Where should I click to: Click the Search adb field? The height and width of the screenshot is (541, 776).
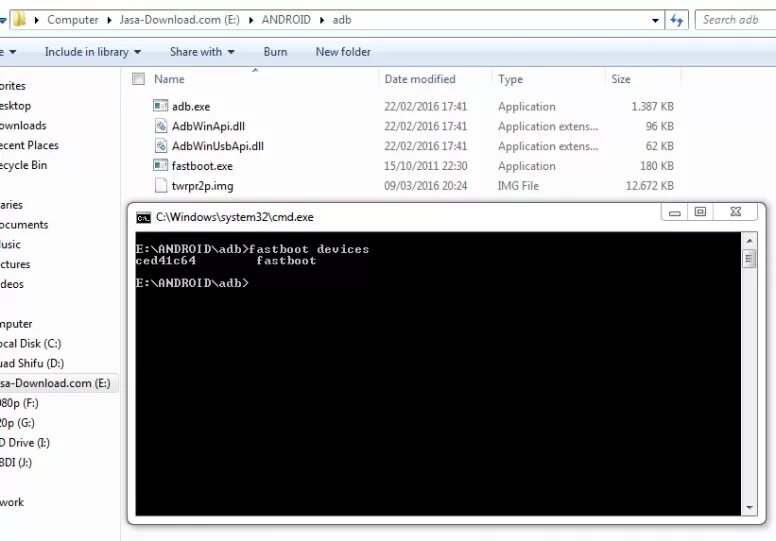point(735,20)
